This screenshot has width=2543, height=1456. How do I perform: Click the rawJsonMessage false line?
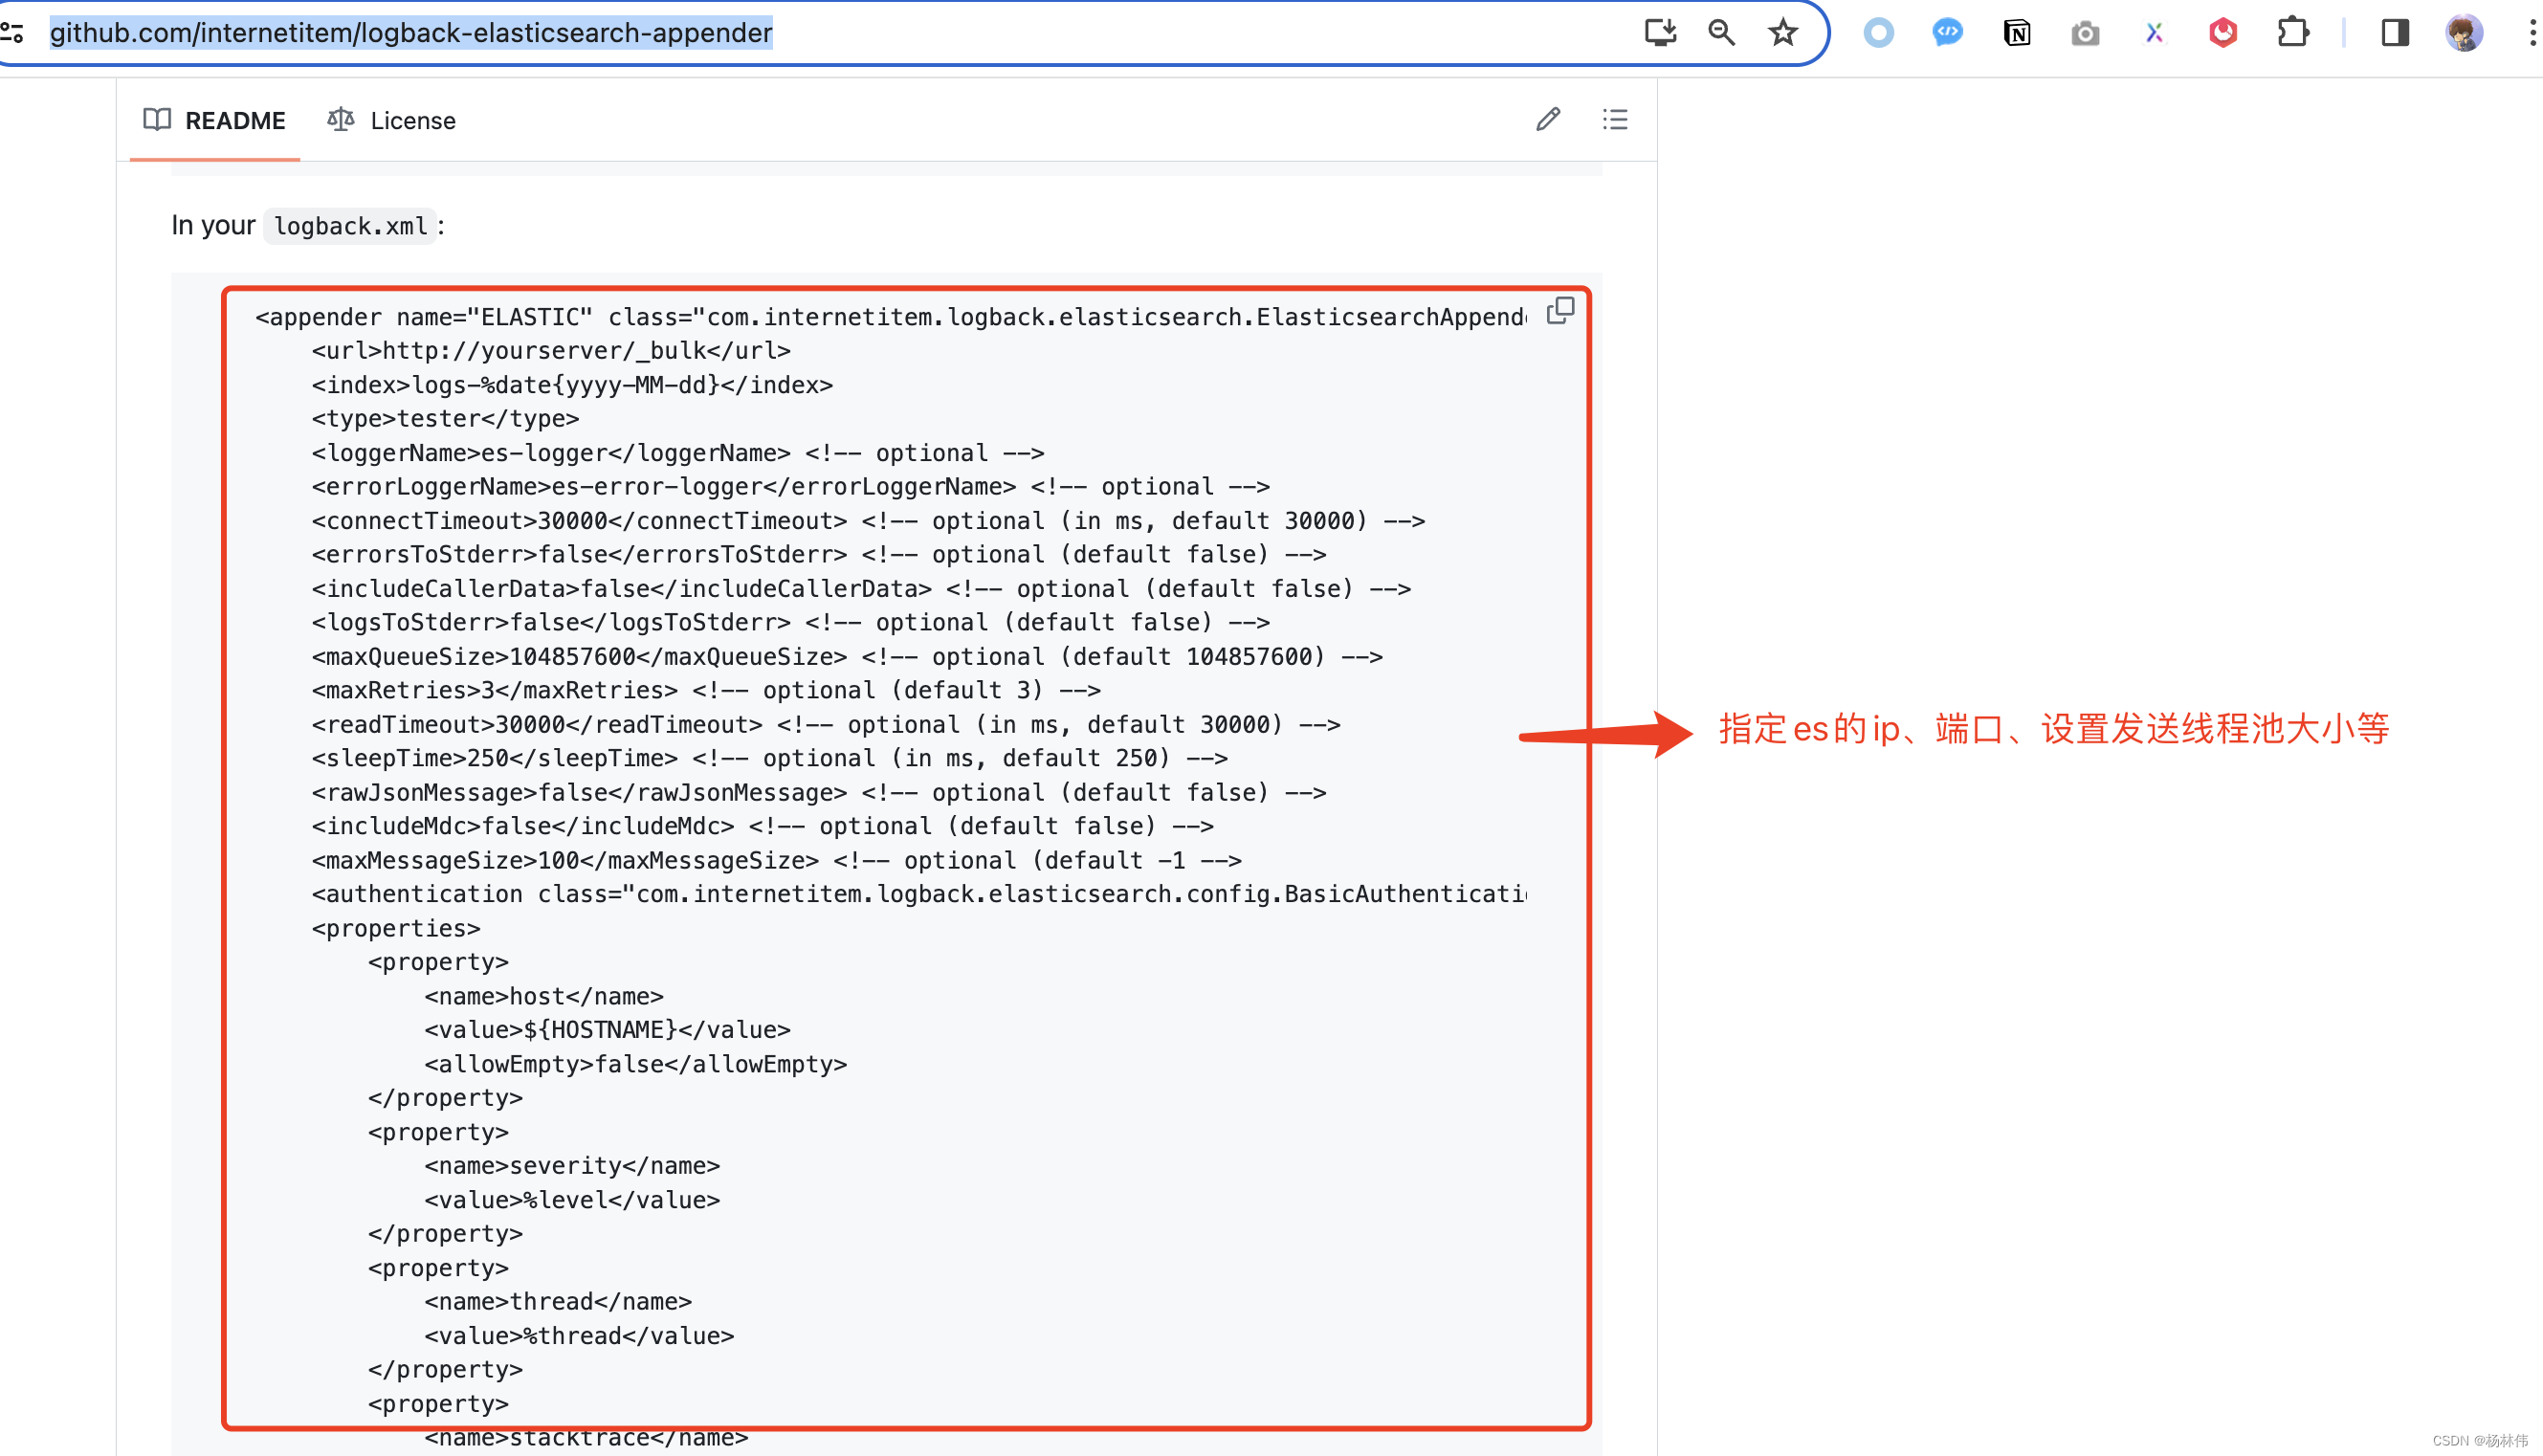click(819, 793)
